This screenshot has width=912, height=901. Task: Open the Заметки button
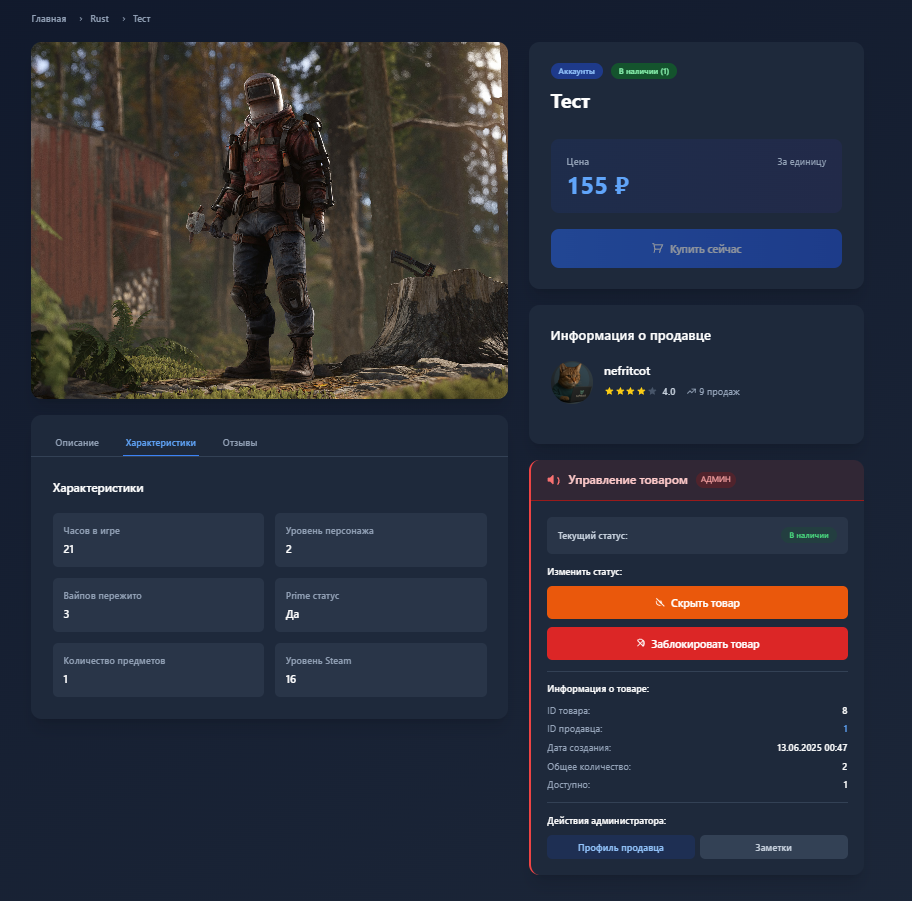(x=774, y=847)
